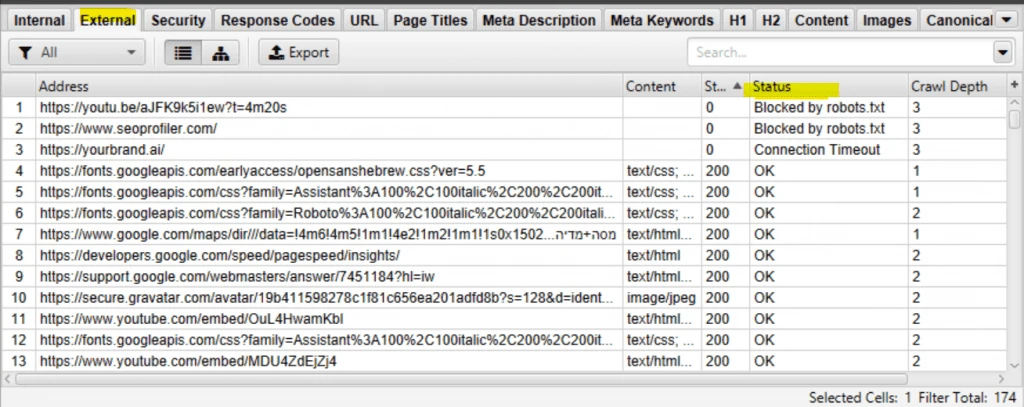This screenshot has height=407, width=1024.
Task: Select the Page Titles tab
Action: 430,20
